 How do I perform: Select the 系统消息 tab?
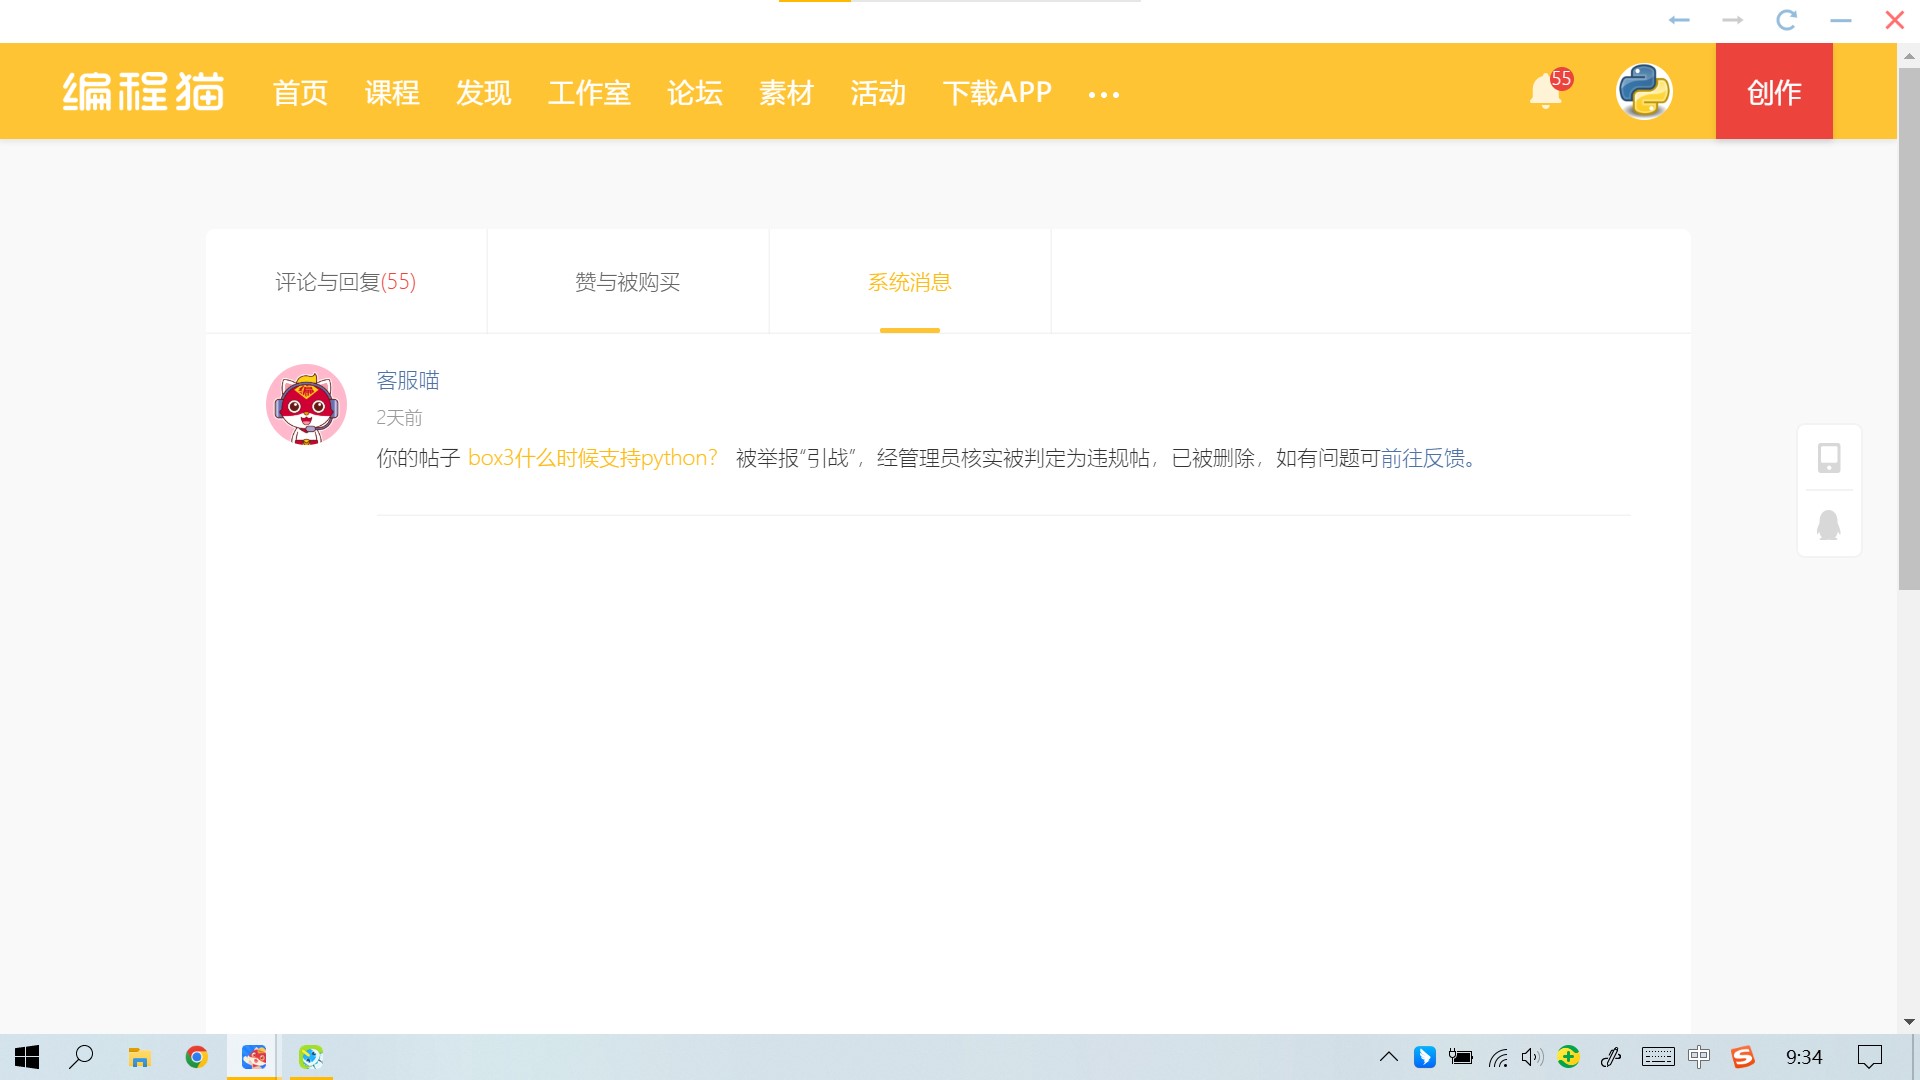coord(910,282)
